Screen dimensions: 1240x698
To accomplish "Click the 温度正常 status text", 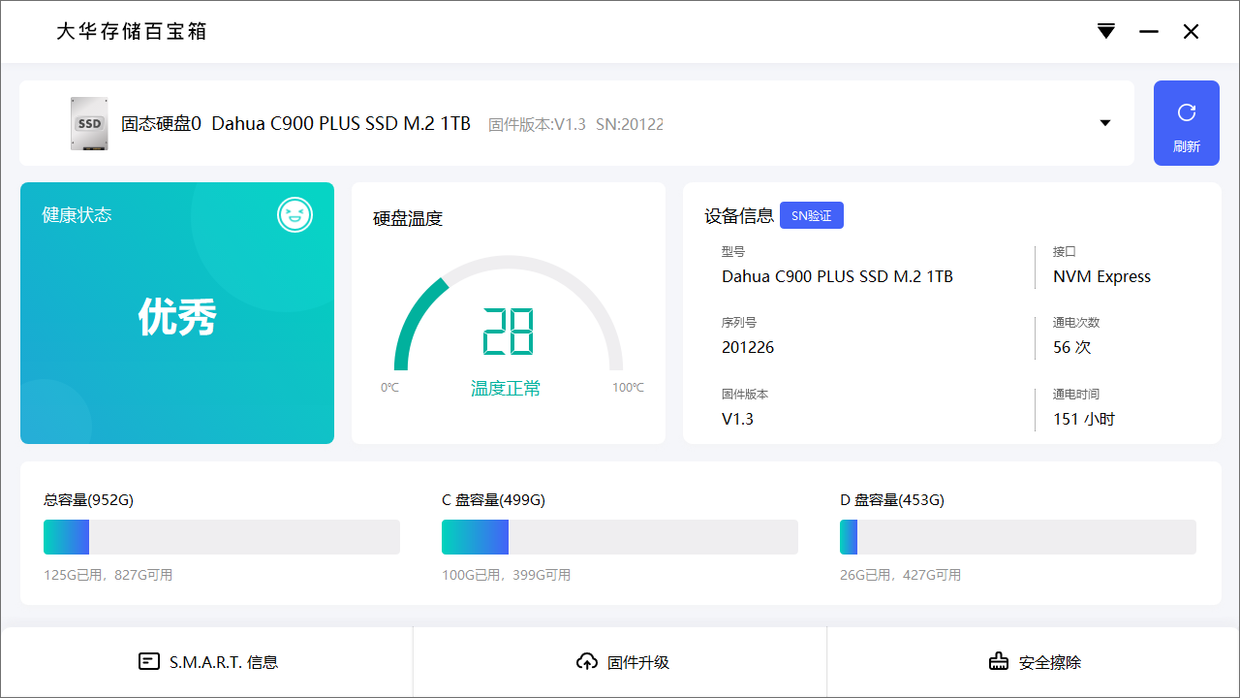I will [506, 389].
